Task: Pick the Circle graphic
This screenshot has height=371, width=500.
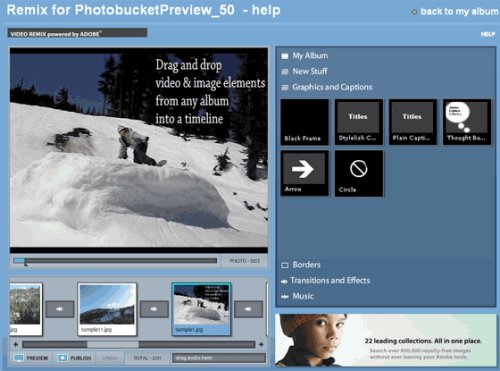Action: tap(359, 173)
